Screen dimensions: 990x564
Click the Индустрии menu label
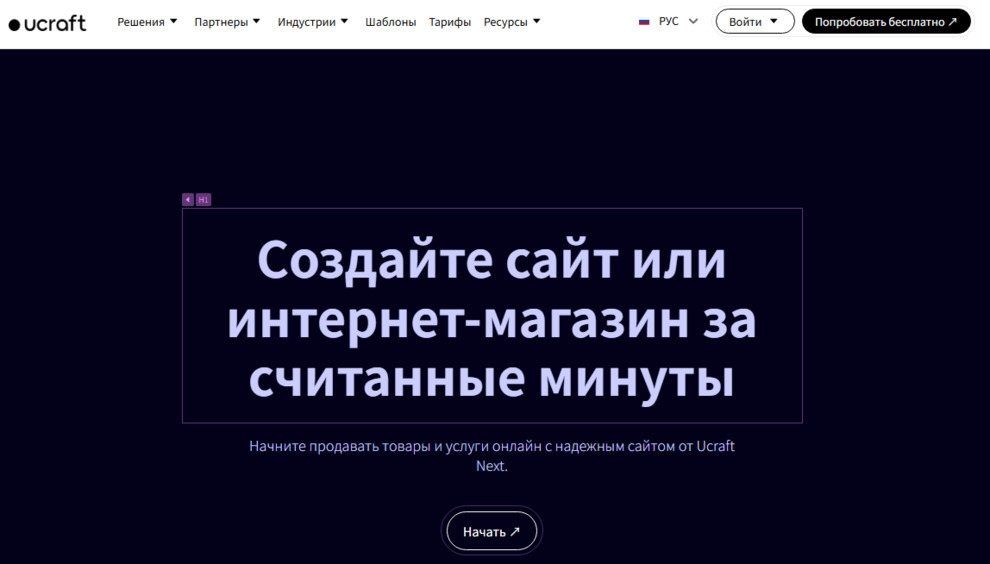pyautogui.click(x=307, y=22)
